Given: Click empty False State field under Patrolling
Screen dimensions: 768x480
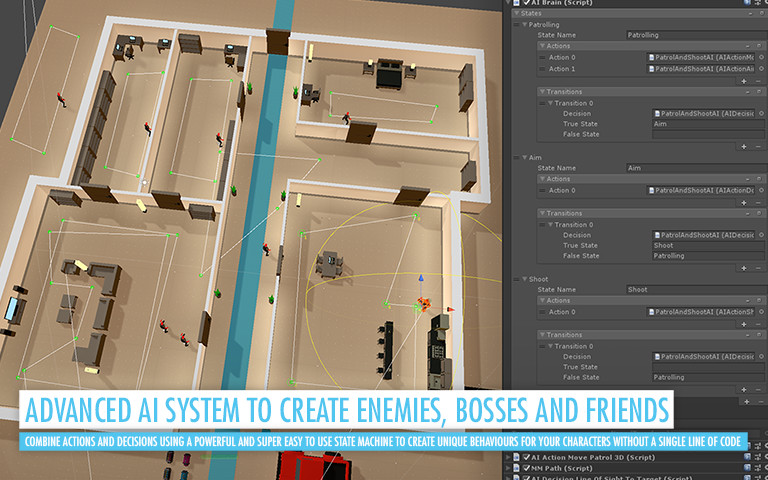Looking at the screenshot, I should coord(709,134).
